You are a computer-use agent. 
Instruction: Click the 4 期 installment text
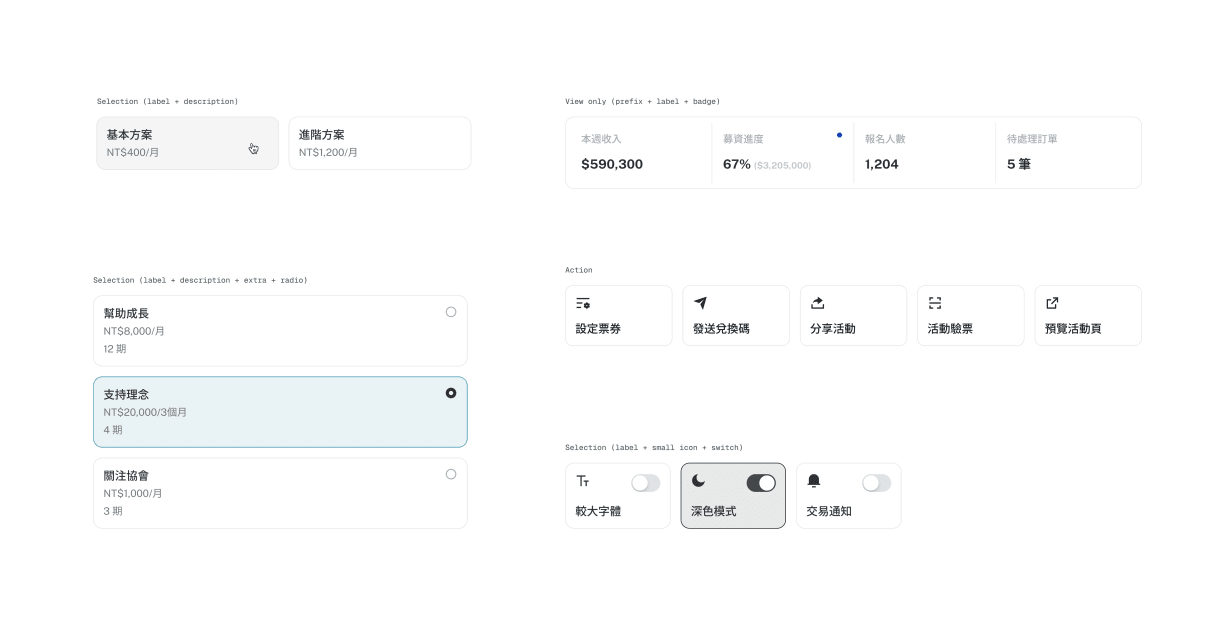113,430
